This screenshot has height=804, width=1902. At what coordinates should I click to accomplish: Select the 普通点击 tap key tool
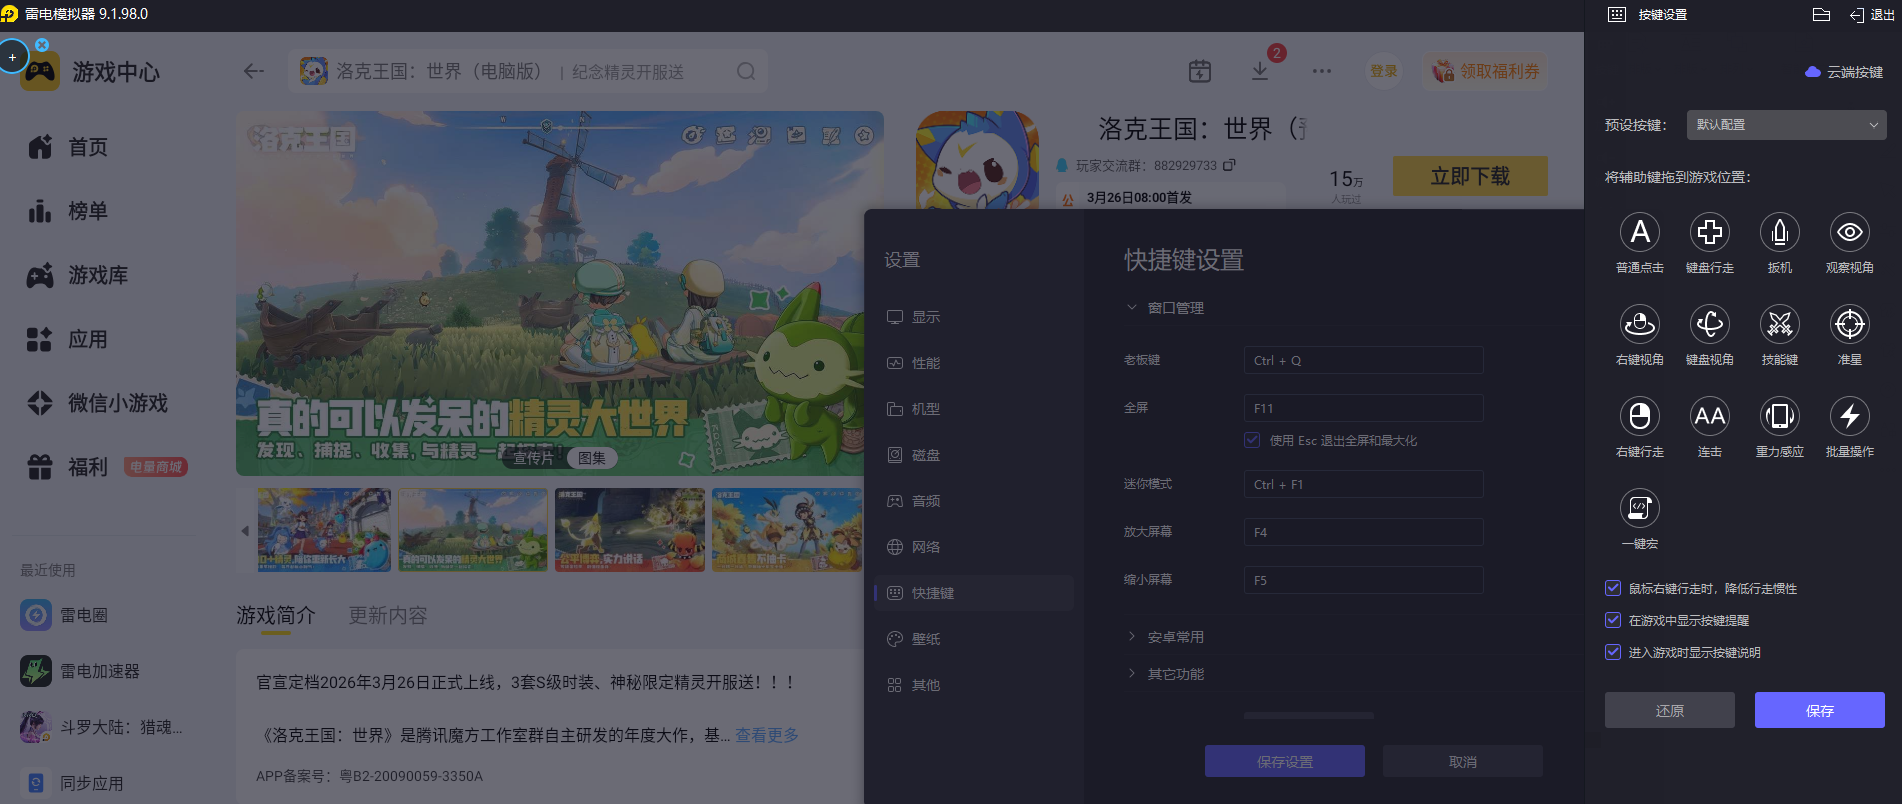click(1640, 232)
